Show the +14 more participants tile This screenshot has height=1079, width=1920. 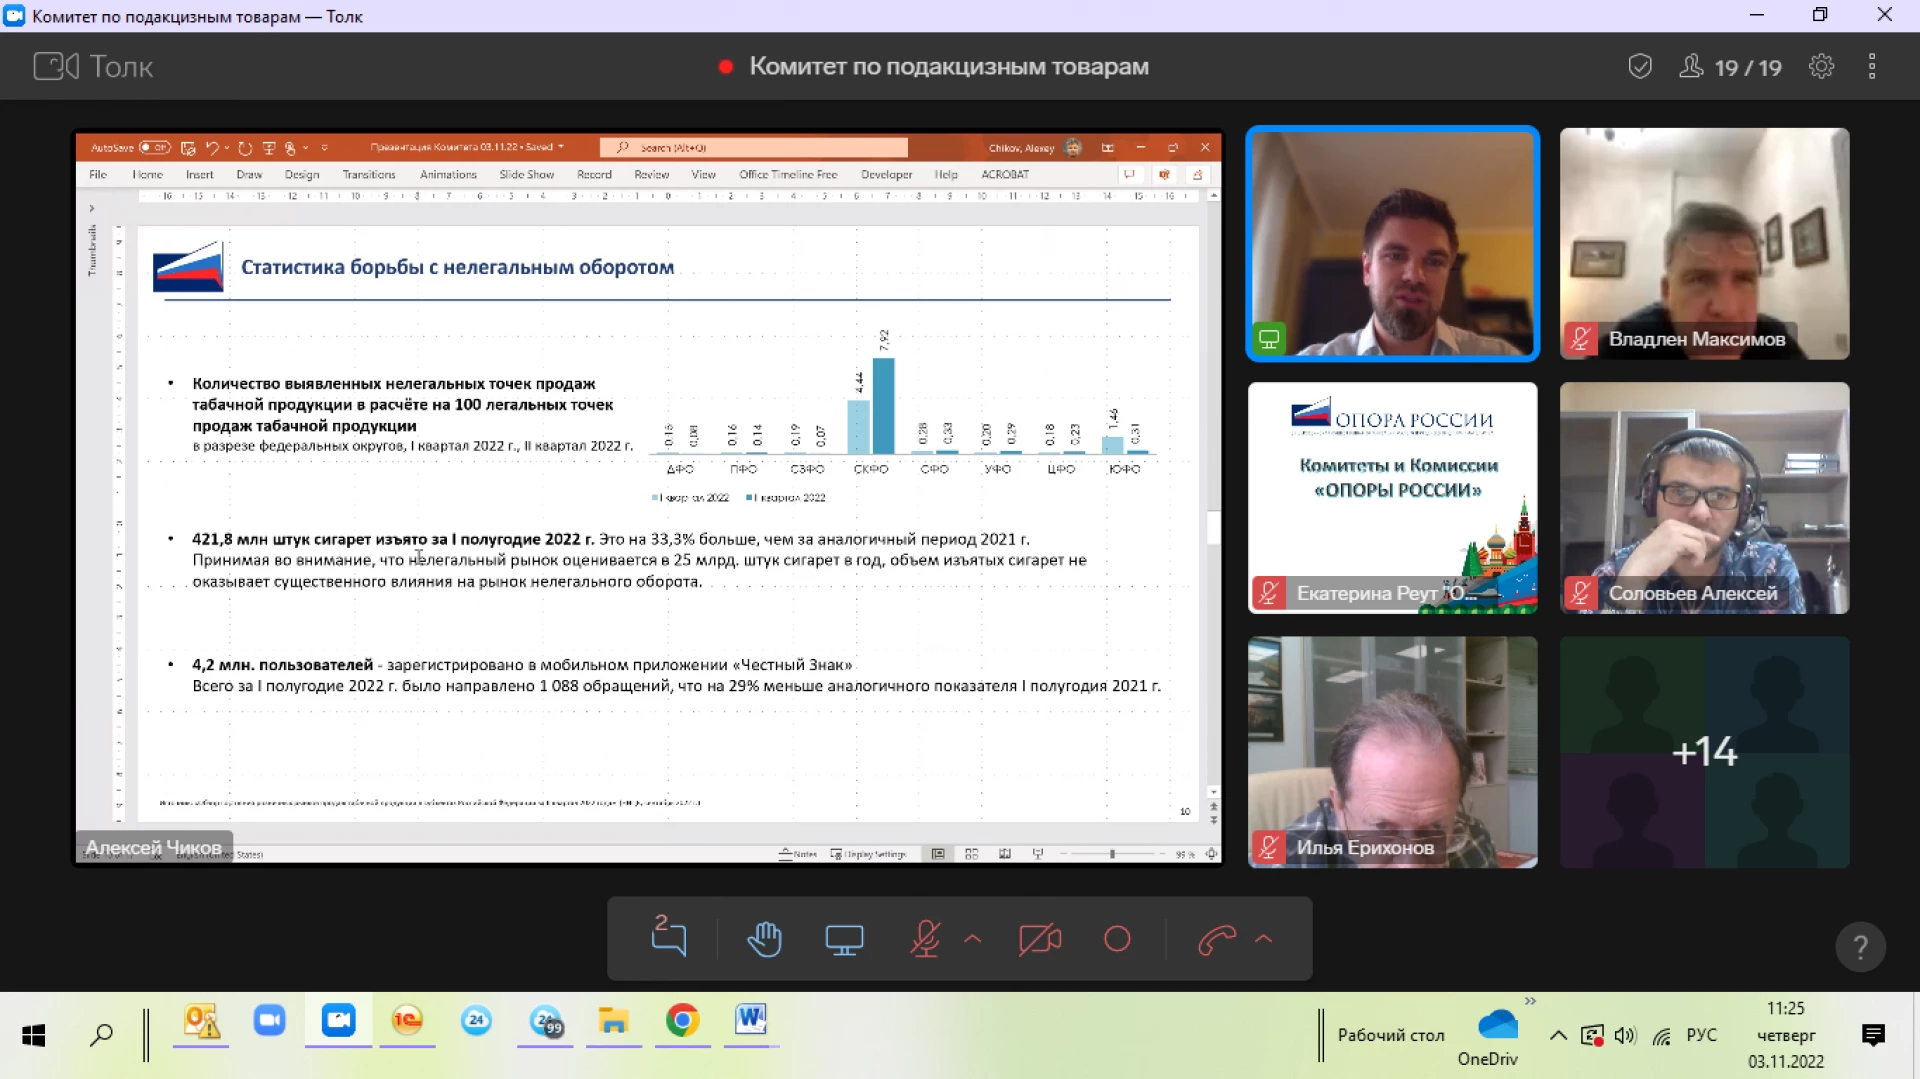[x=1704, y=752]
